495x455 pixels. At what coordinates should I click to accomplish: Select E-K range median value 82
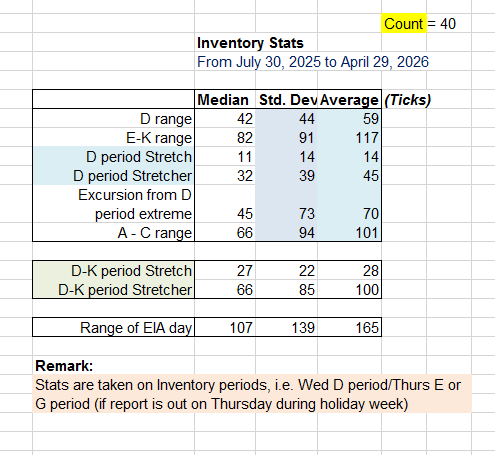(x=225, y=137)
